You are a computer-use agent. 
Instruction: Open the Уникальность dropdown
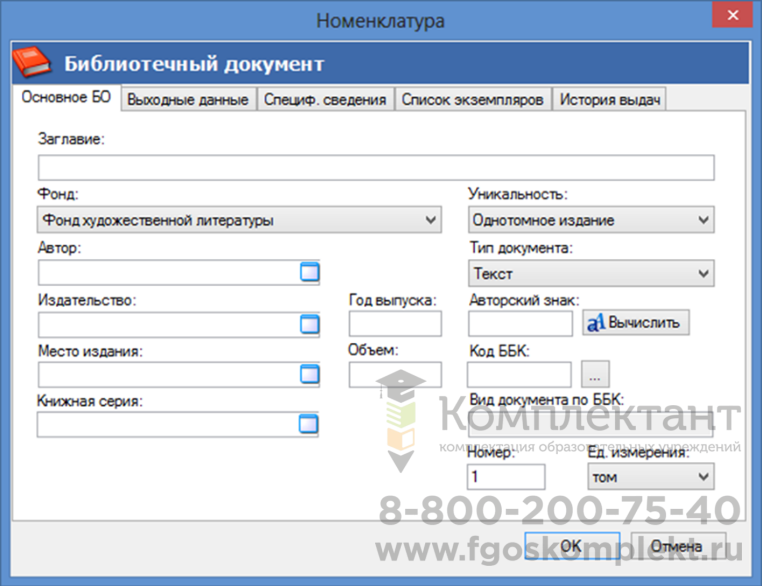704,220
